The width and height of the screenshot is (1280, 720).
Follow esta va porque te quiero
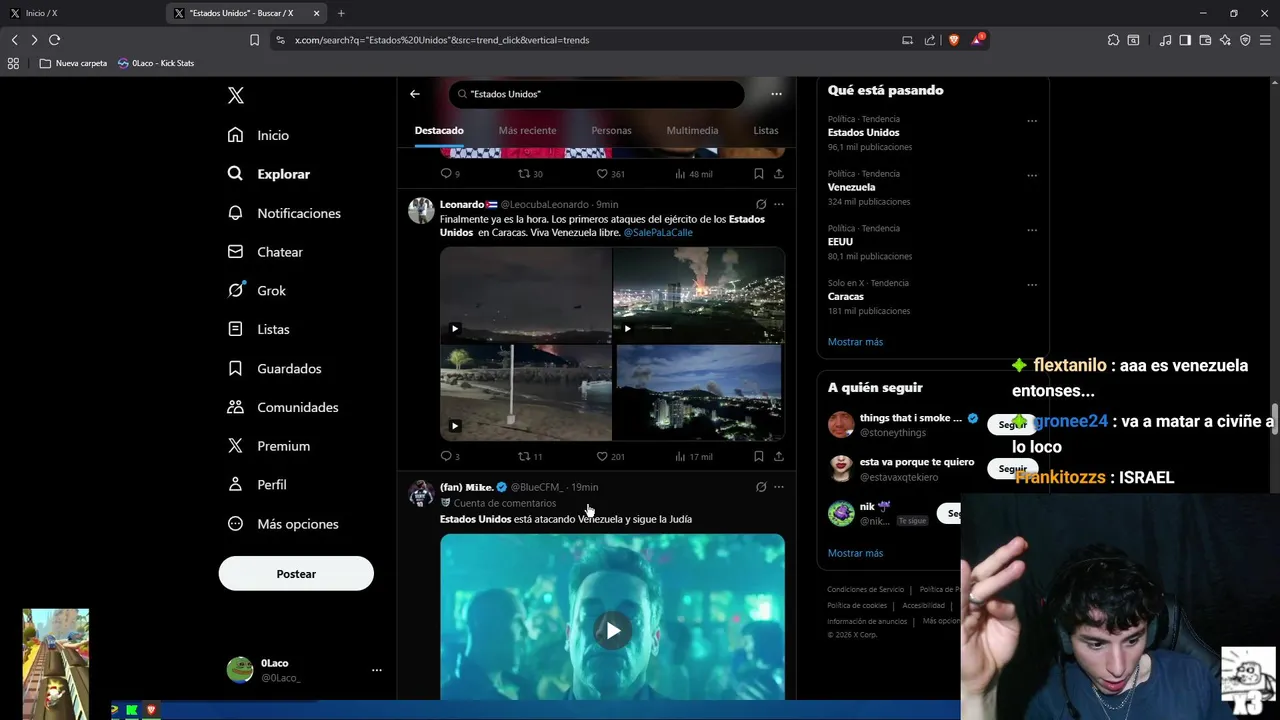1012,469
